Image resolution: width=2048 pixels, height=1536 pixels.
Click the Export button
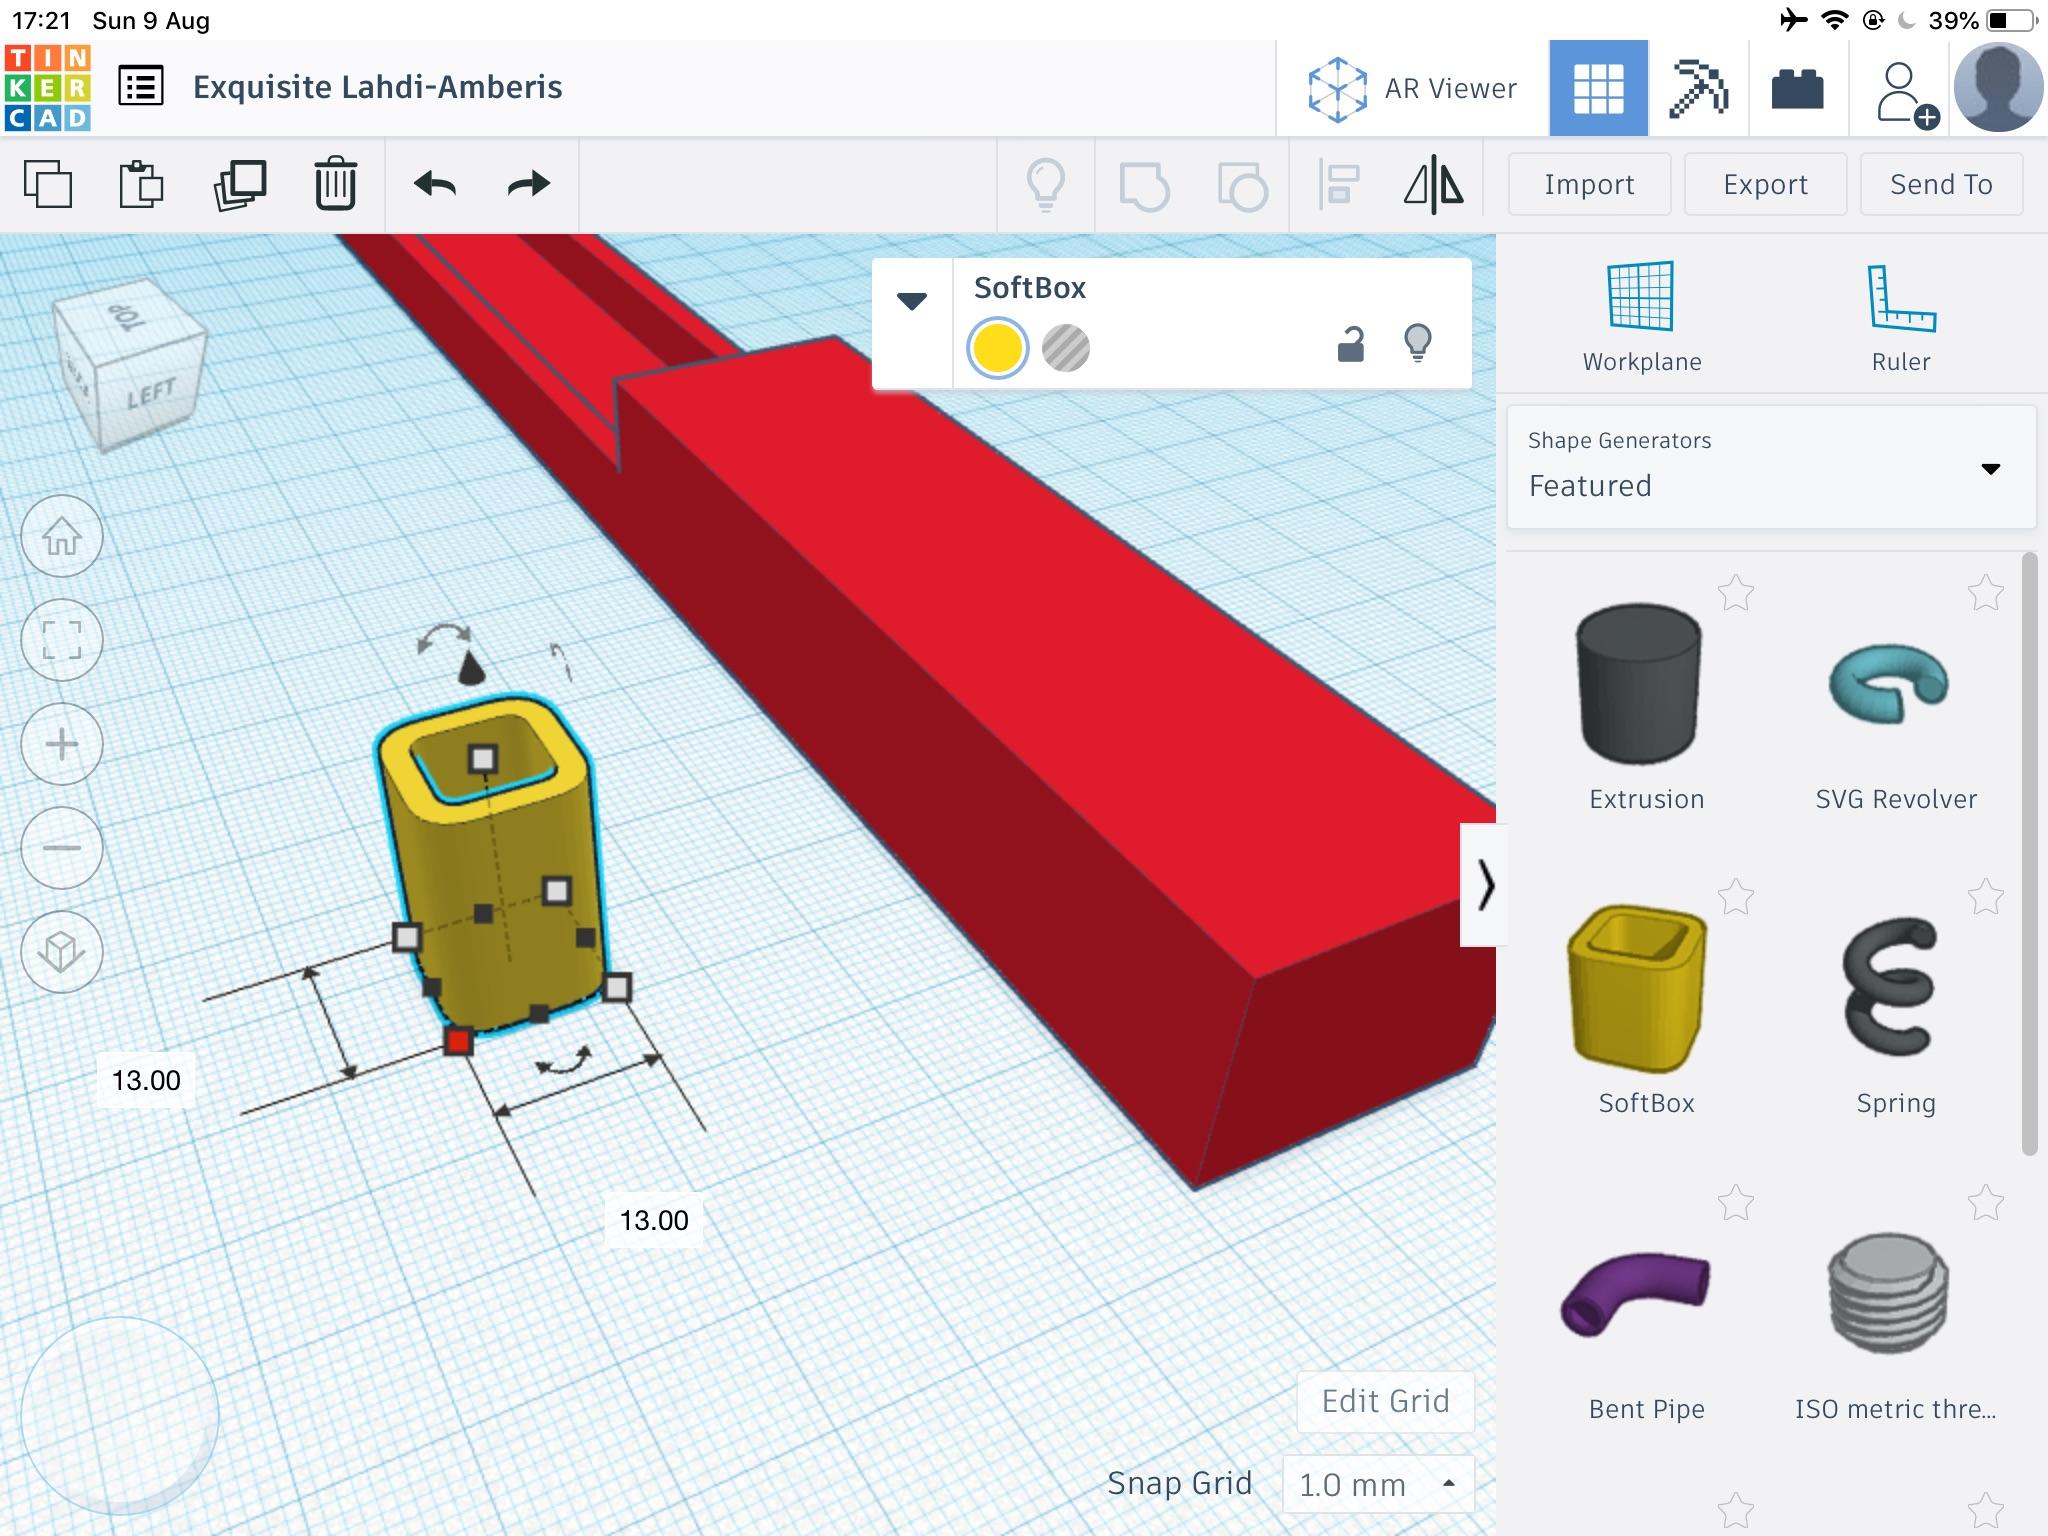click(1763, 184)
